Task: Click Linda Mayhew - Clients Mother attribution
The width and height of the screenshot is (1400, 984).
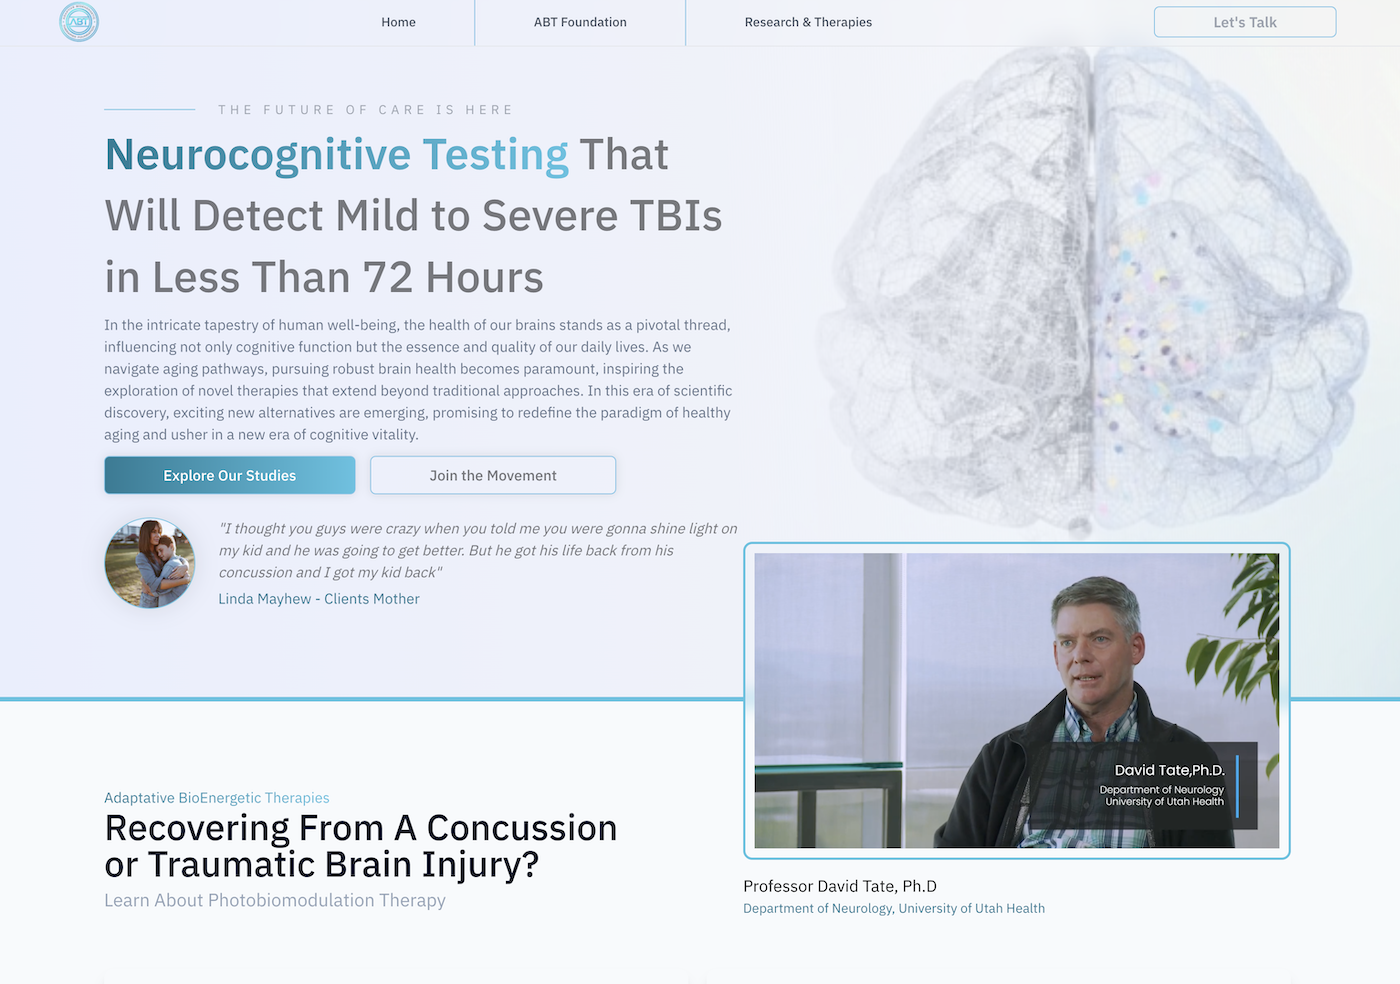Action: [319, 599]
